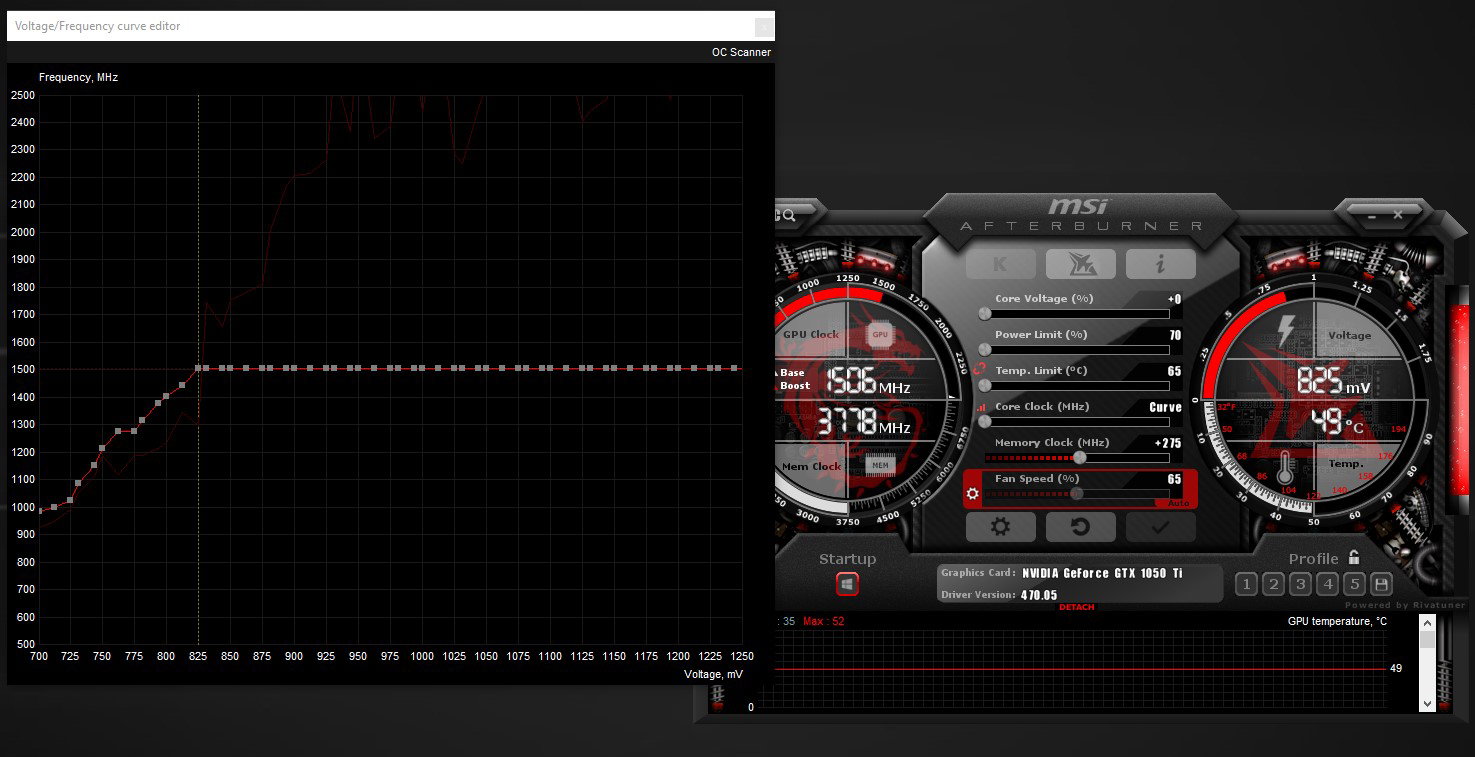Select profile slot 4

(x=1327, y=585)
